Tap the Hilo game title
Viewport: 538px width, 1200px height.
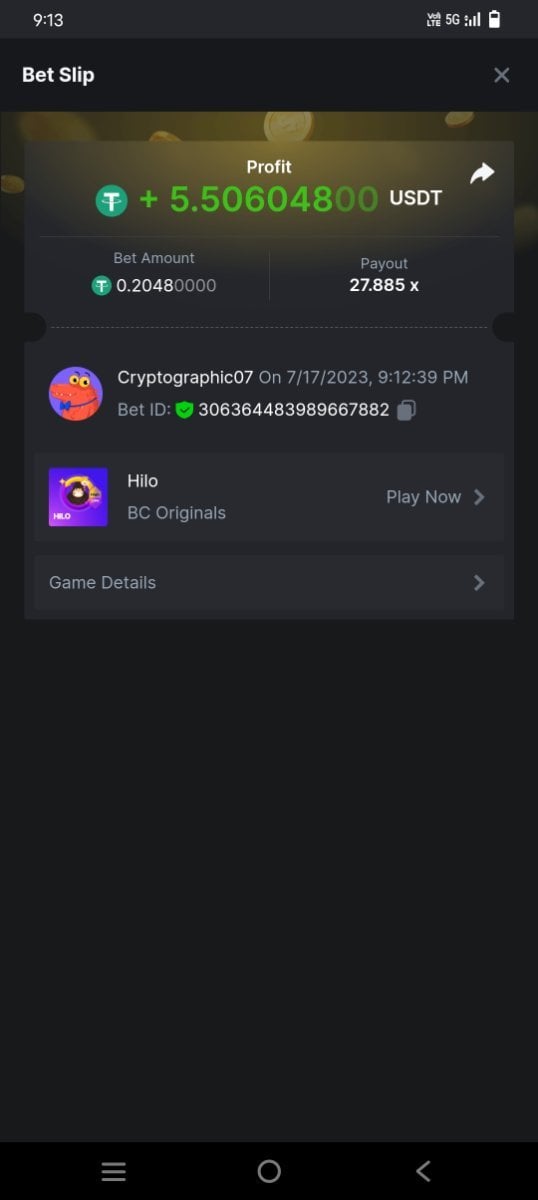143,481
